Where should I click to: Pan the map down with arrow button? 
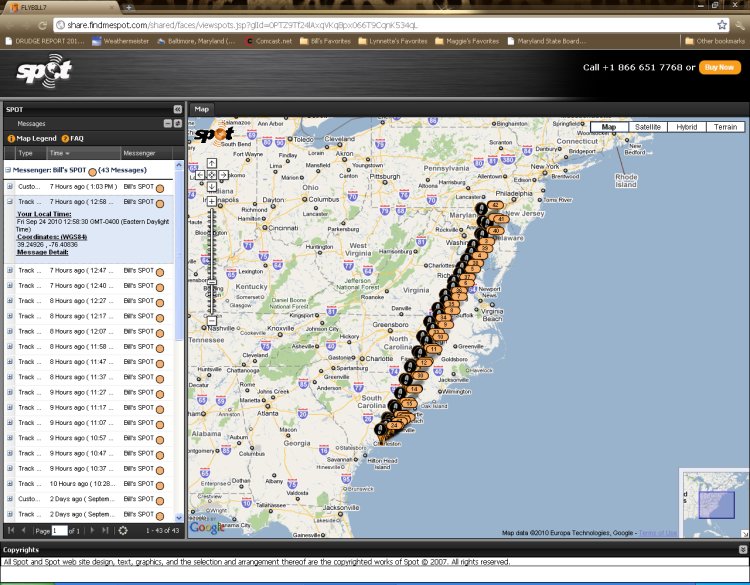[211, 187]
